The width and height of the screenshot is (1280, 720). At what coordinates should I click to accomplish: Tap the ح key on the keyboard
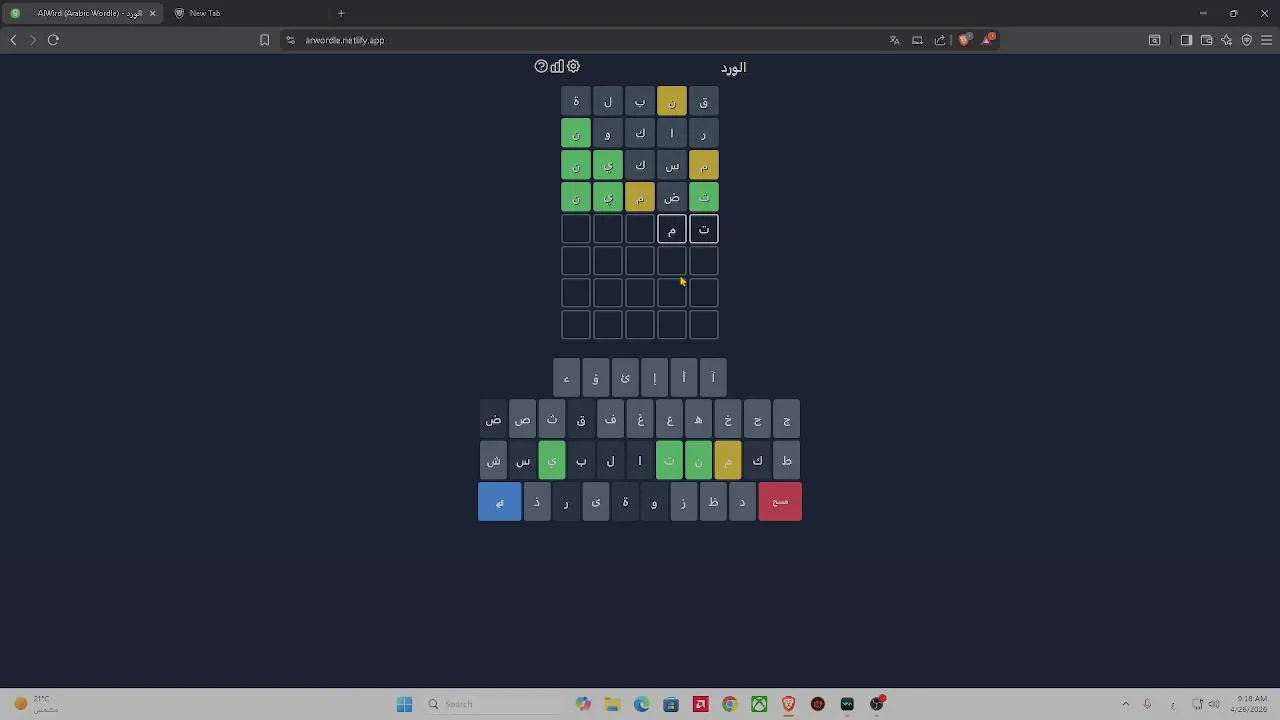click(757, 420)
